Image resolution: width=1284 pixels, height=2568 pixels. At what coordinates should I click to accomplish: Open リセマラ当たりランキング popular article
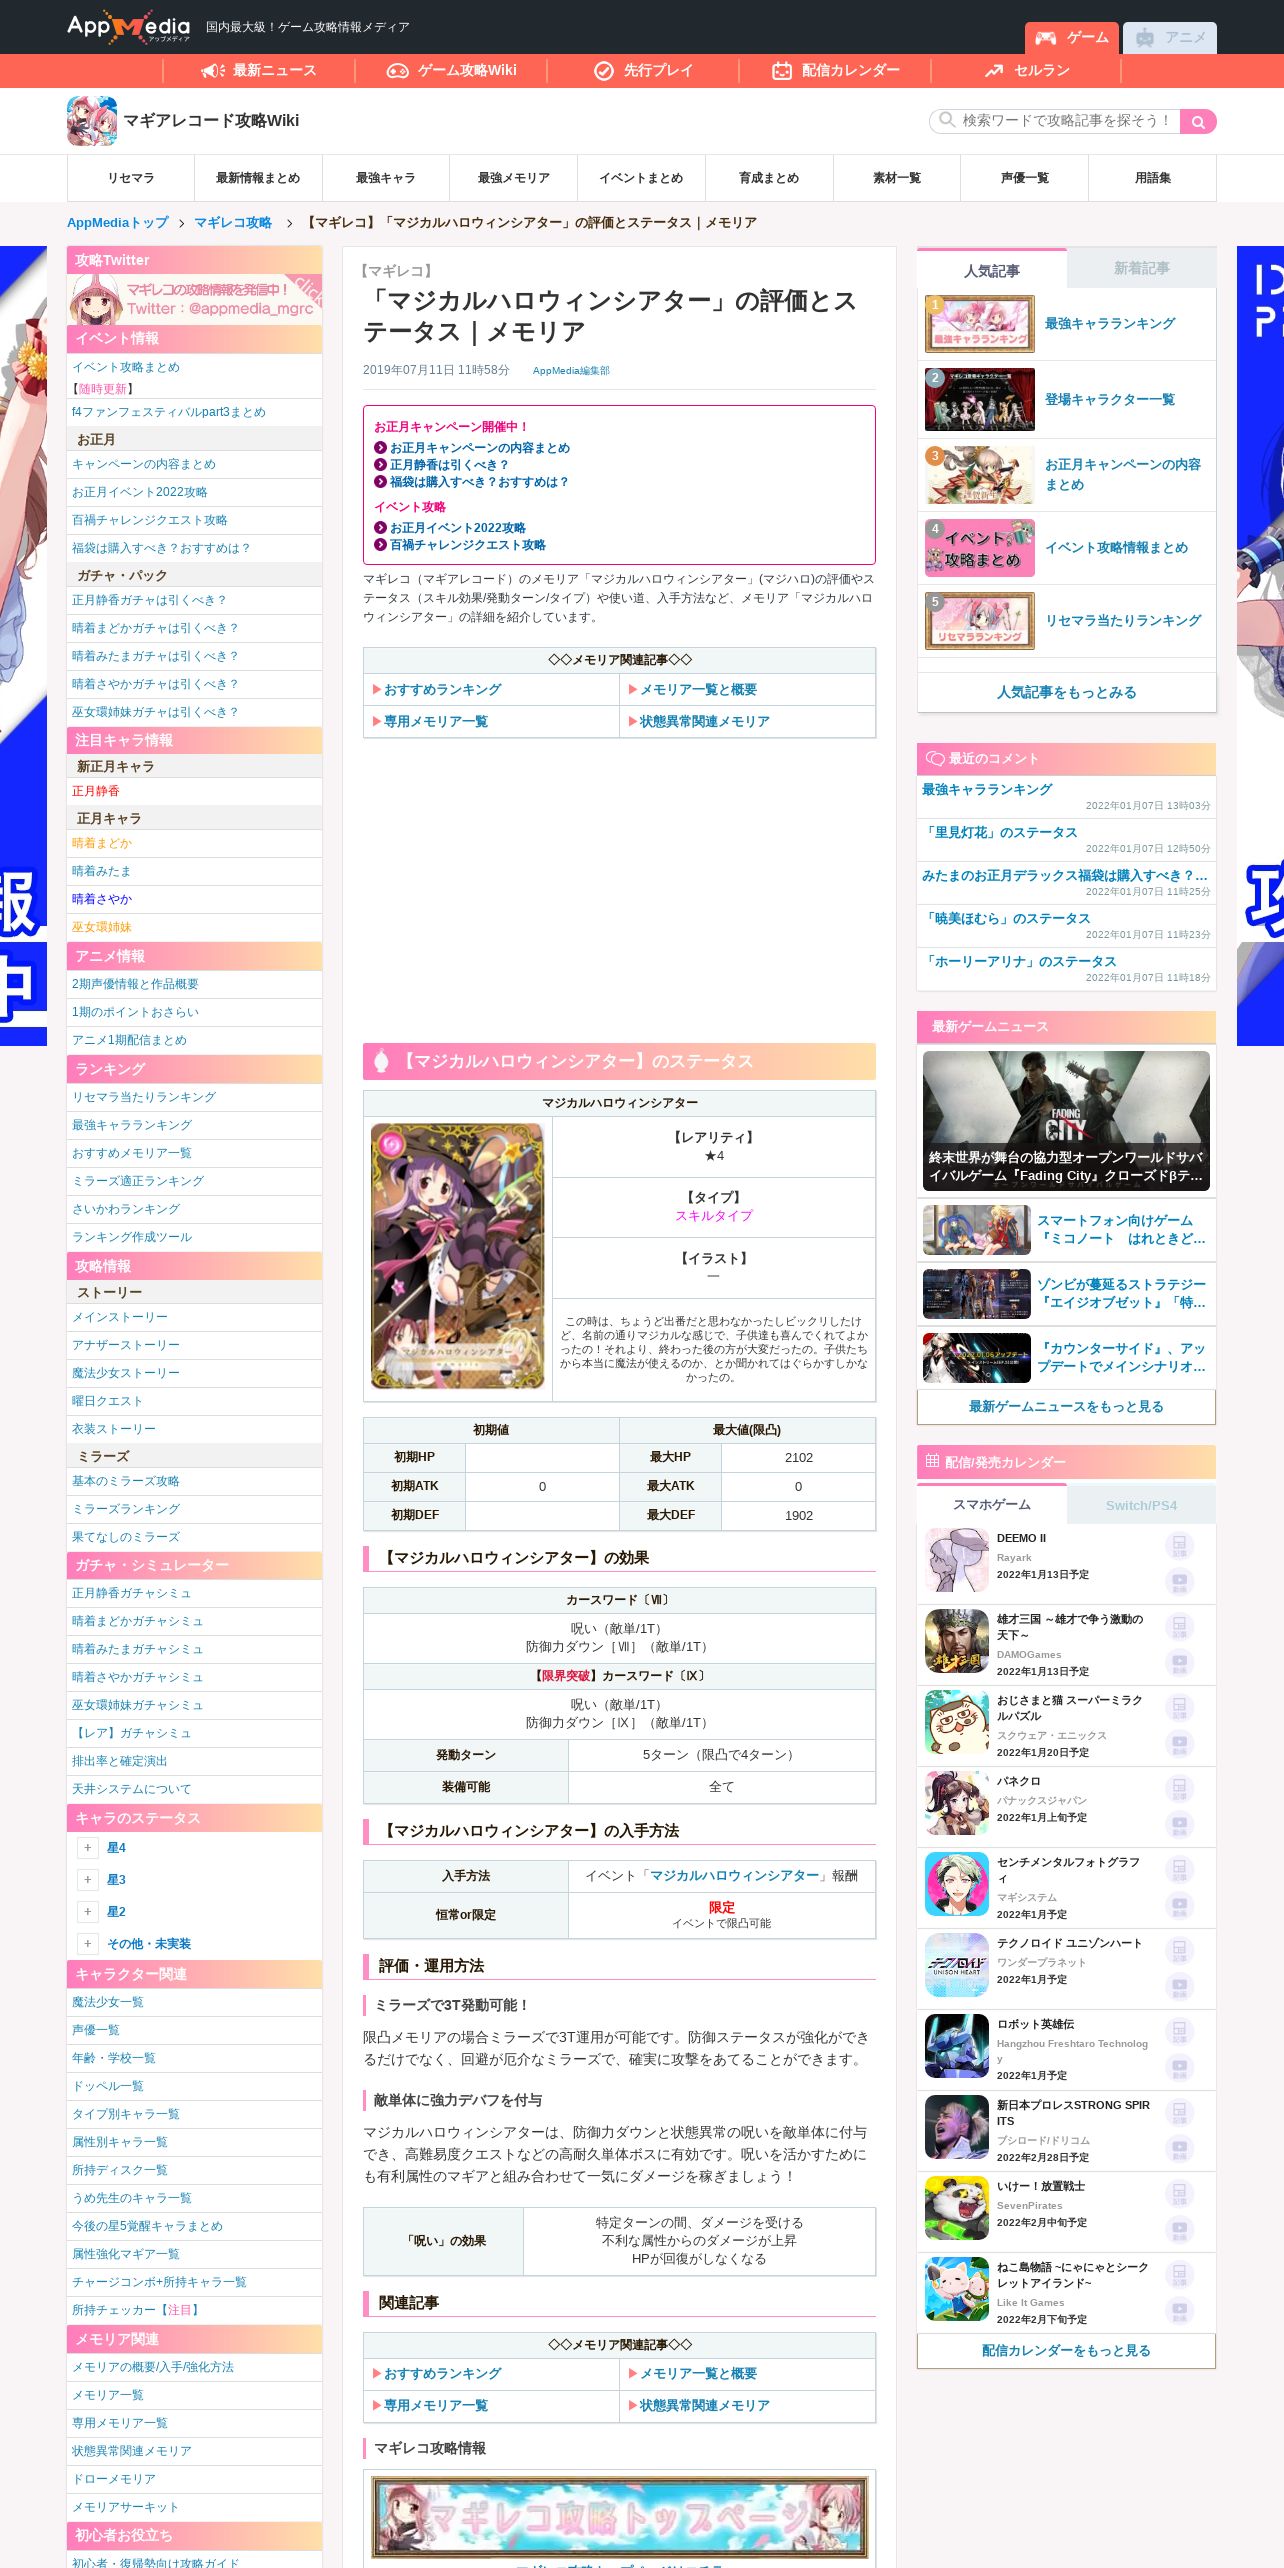coord(1066,621)
